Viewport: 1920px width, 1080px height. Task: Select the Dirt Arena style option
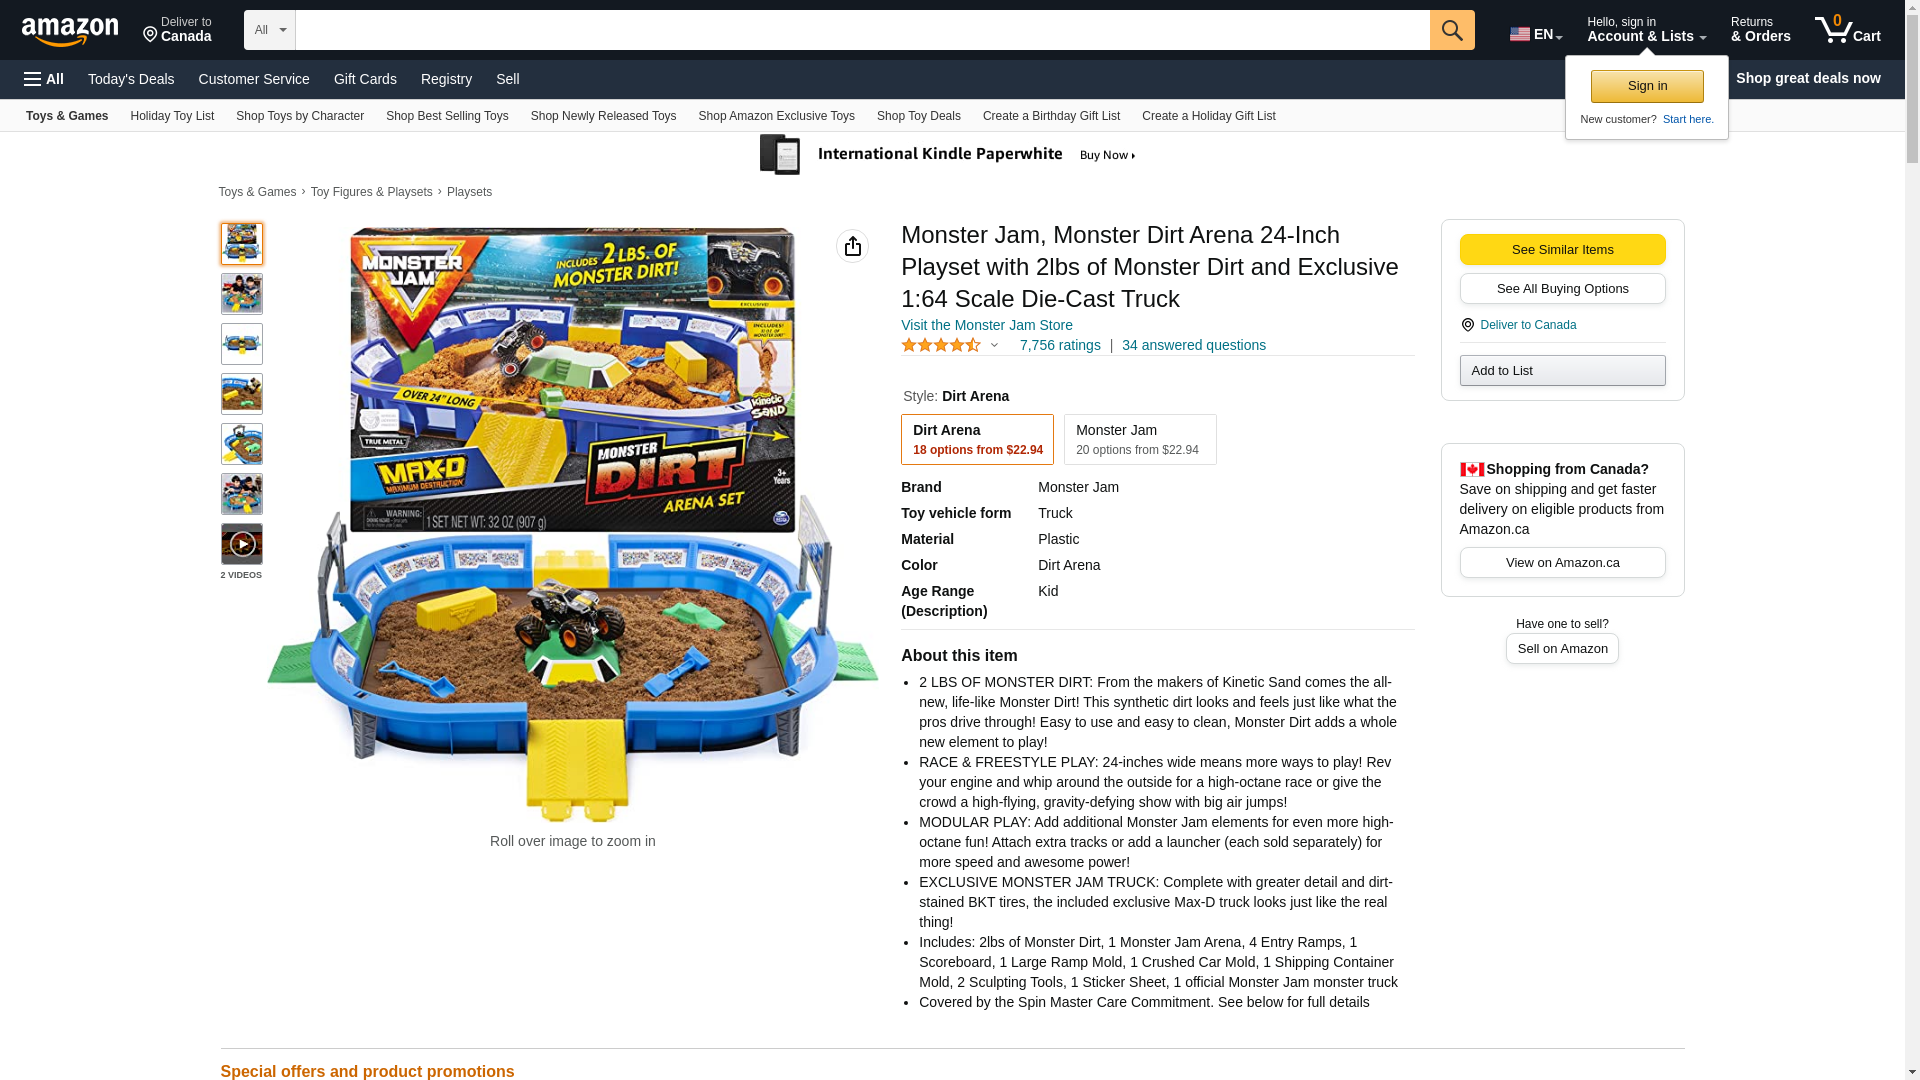coord(977,439)
